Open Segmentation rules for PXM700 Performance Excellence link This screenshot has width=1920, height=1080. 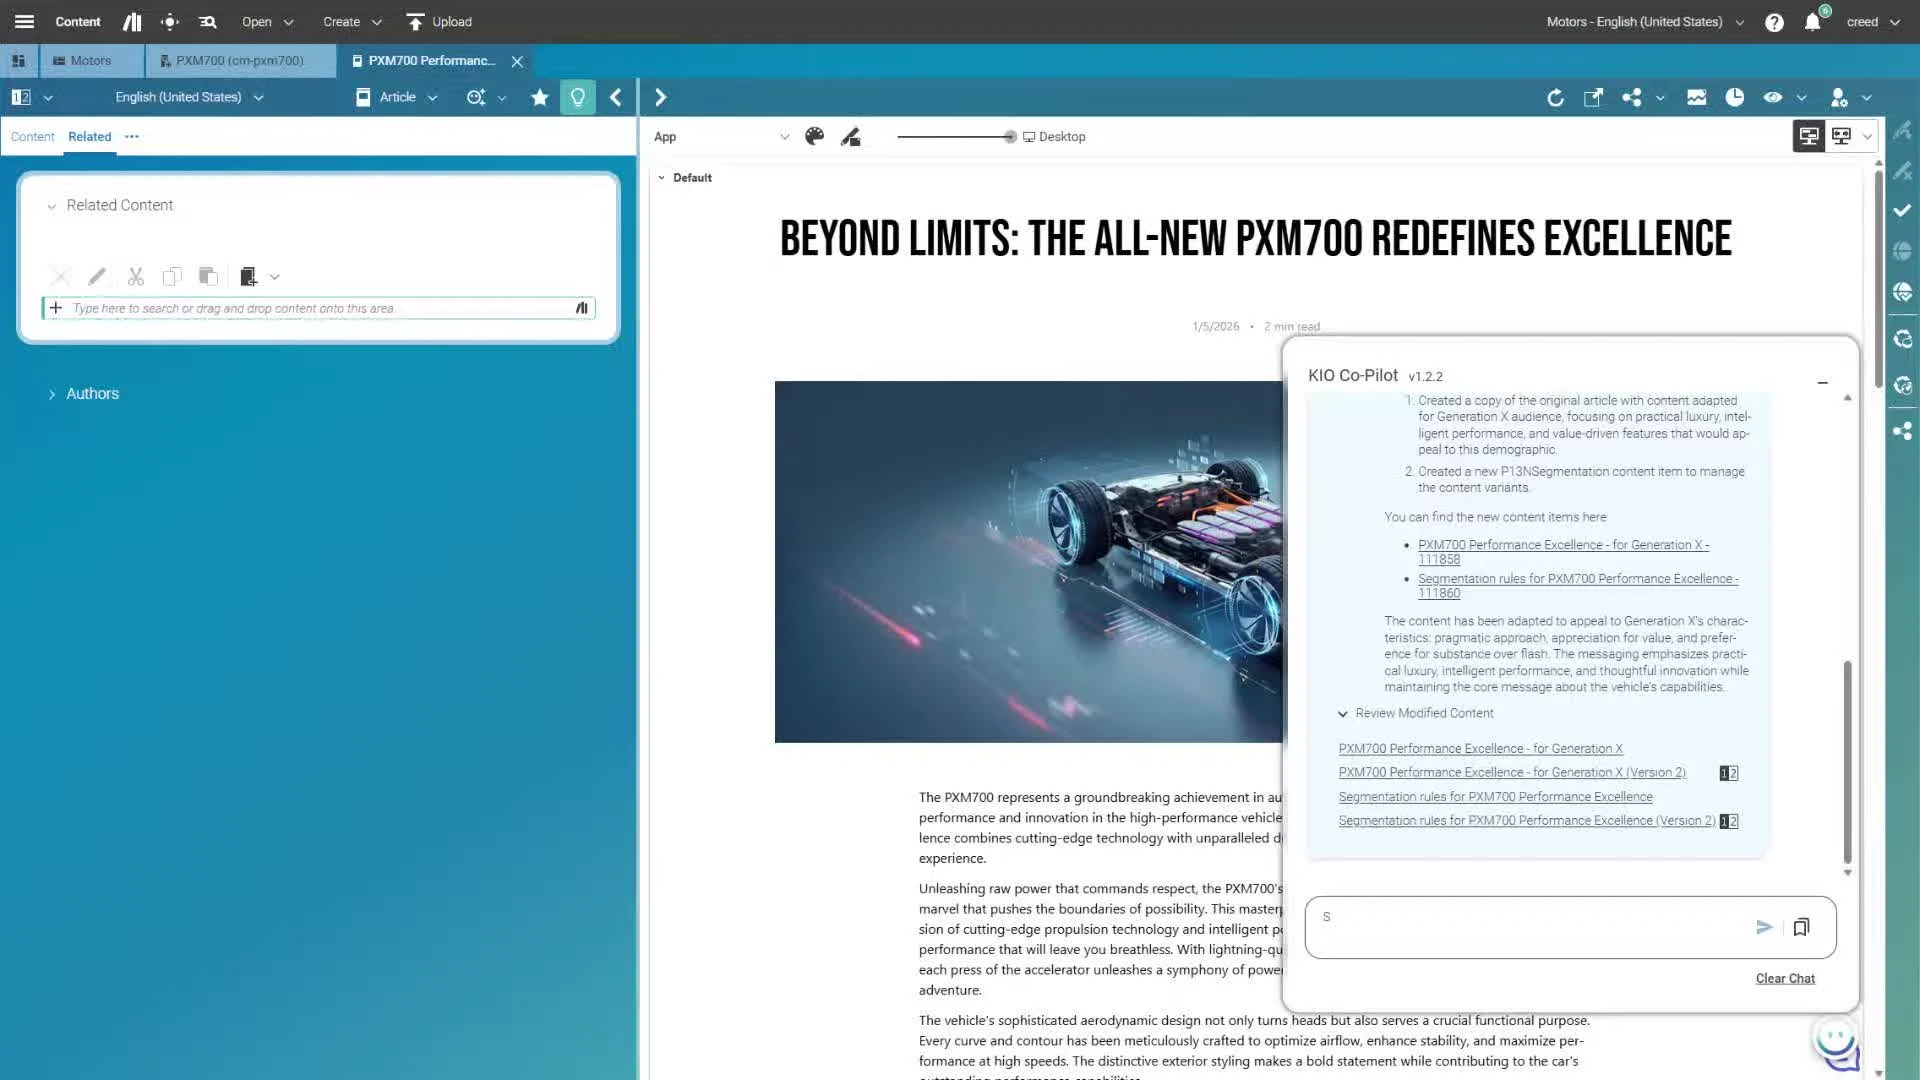coord(1495,797)
